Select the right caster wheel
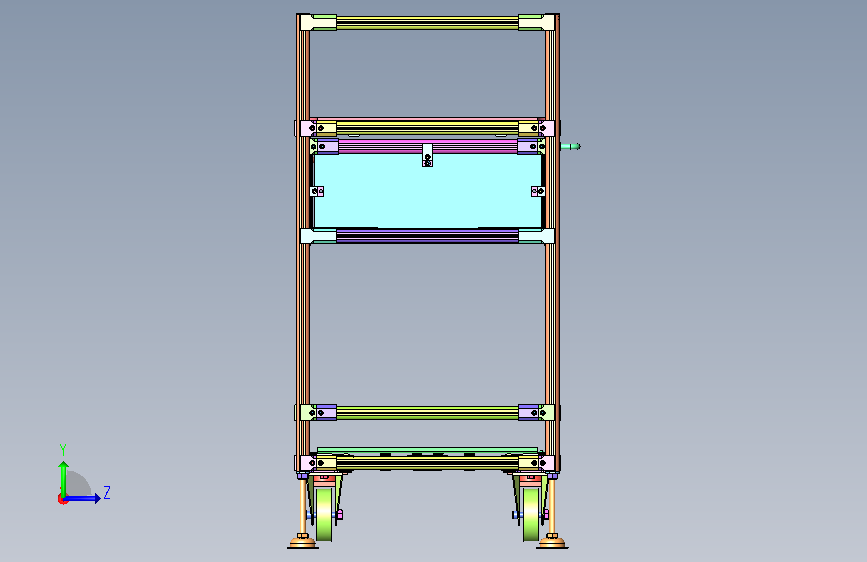The image size is (867, 562). pyautogui.click(x=531, y=514)
